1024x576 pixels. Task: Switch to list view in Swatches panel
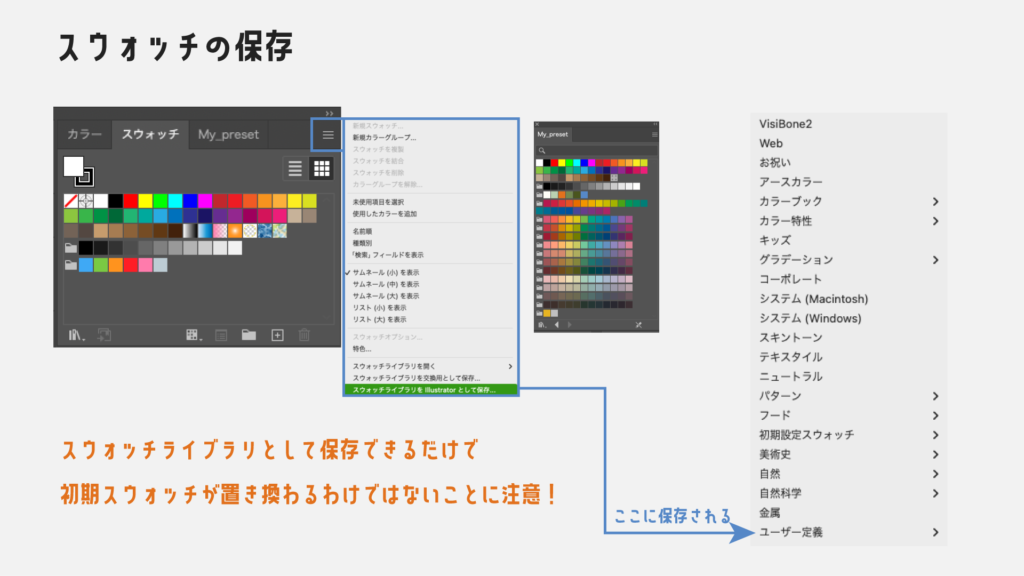[x=295, y=168]
